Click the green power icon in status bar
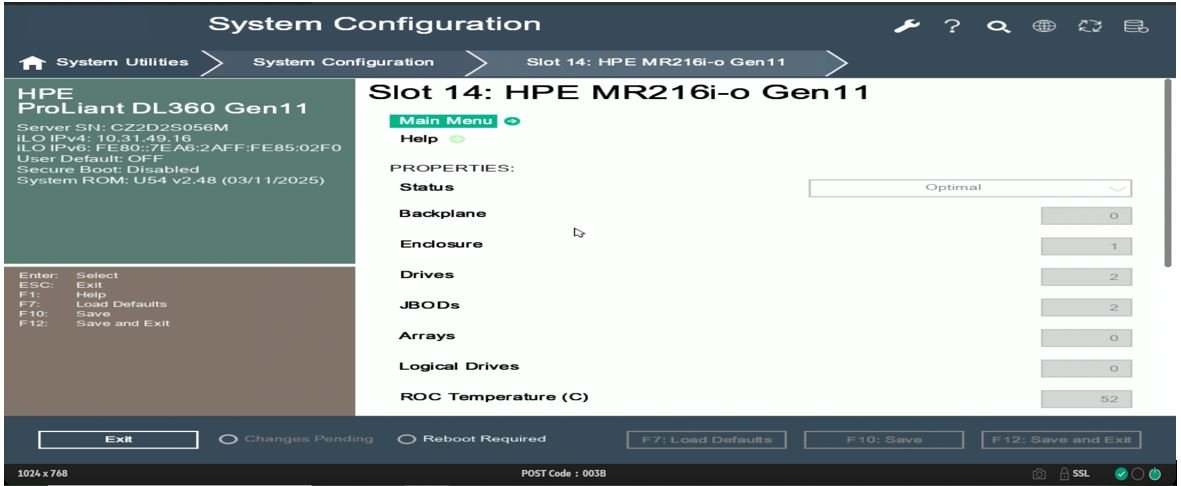This screenshot has height=486, width=1181. pyautogui.click(x=1154, y=474)
